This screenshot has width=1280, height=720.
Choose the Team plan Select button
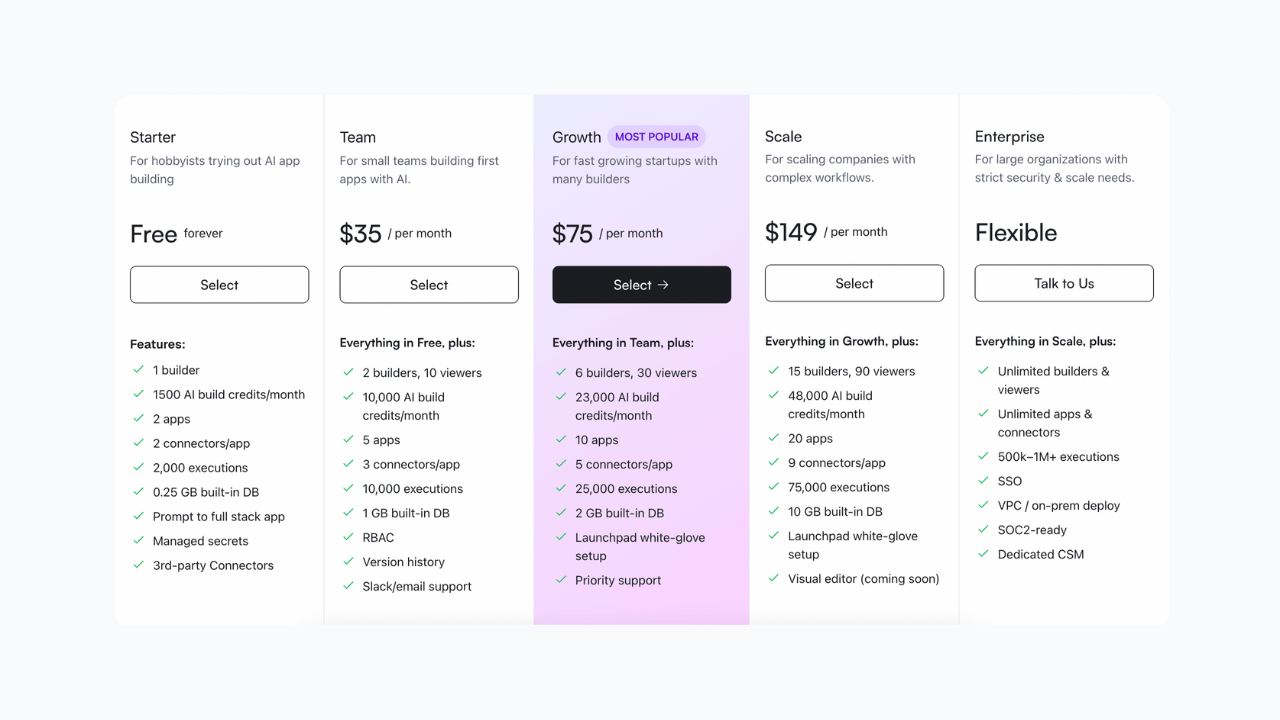tap(429, 285)
